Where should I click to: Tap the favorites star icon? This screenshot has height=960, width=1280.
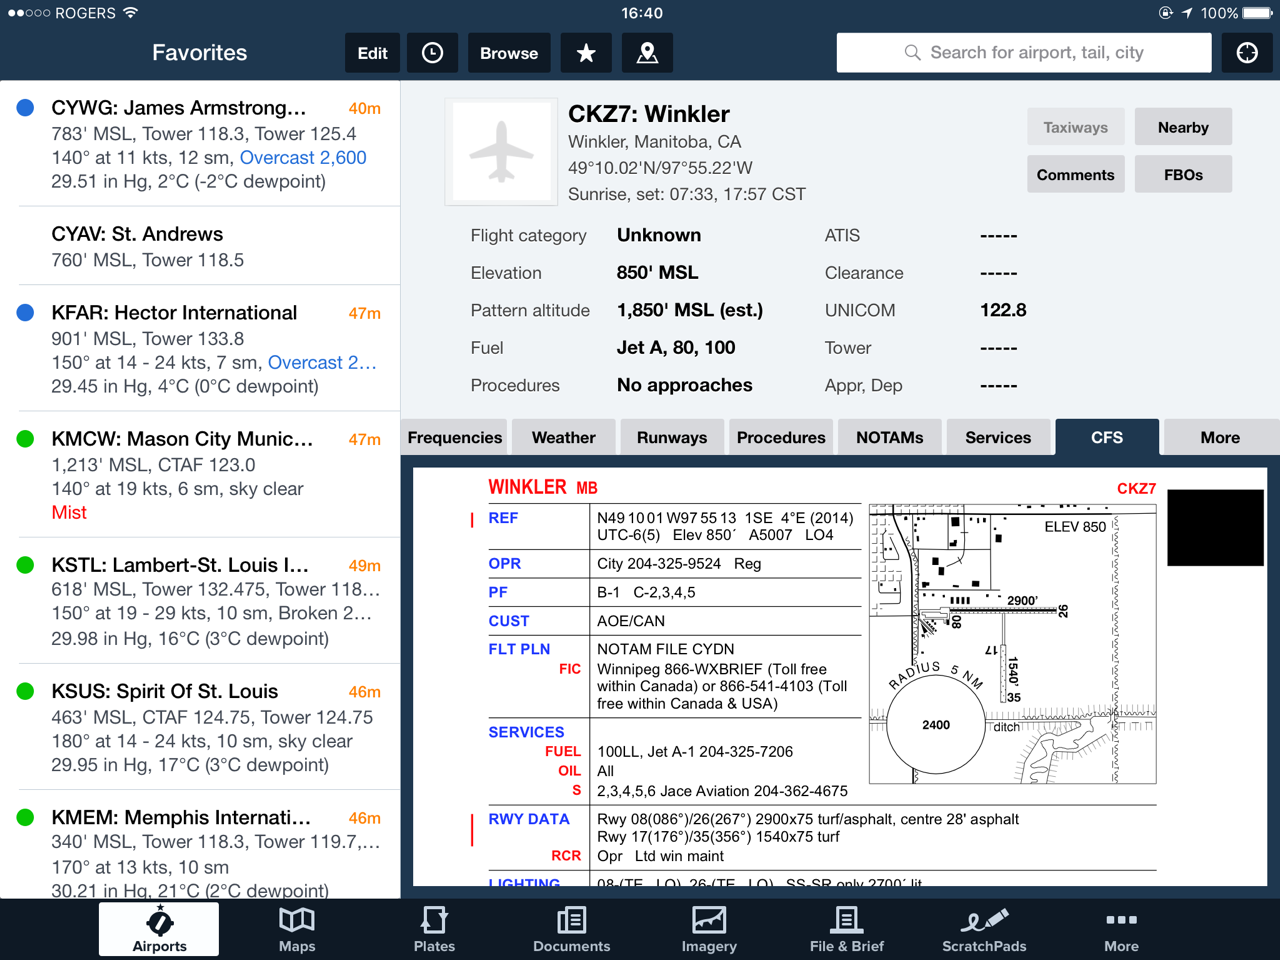coord(586,53)
